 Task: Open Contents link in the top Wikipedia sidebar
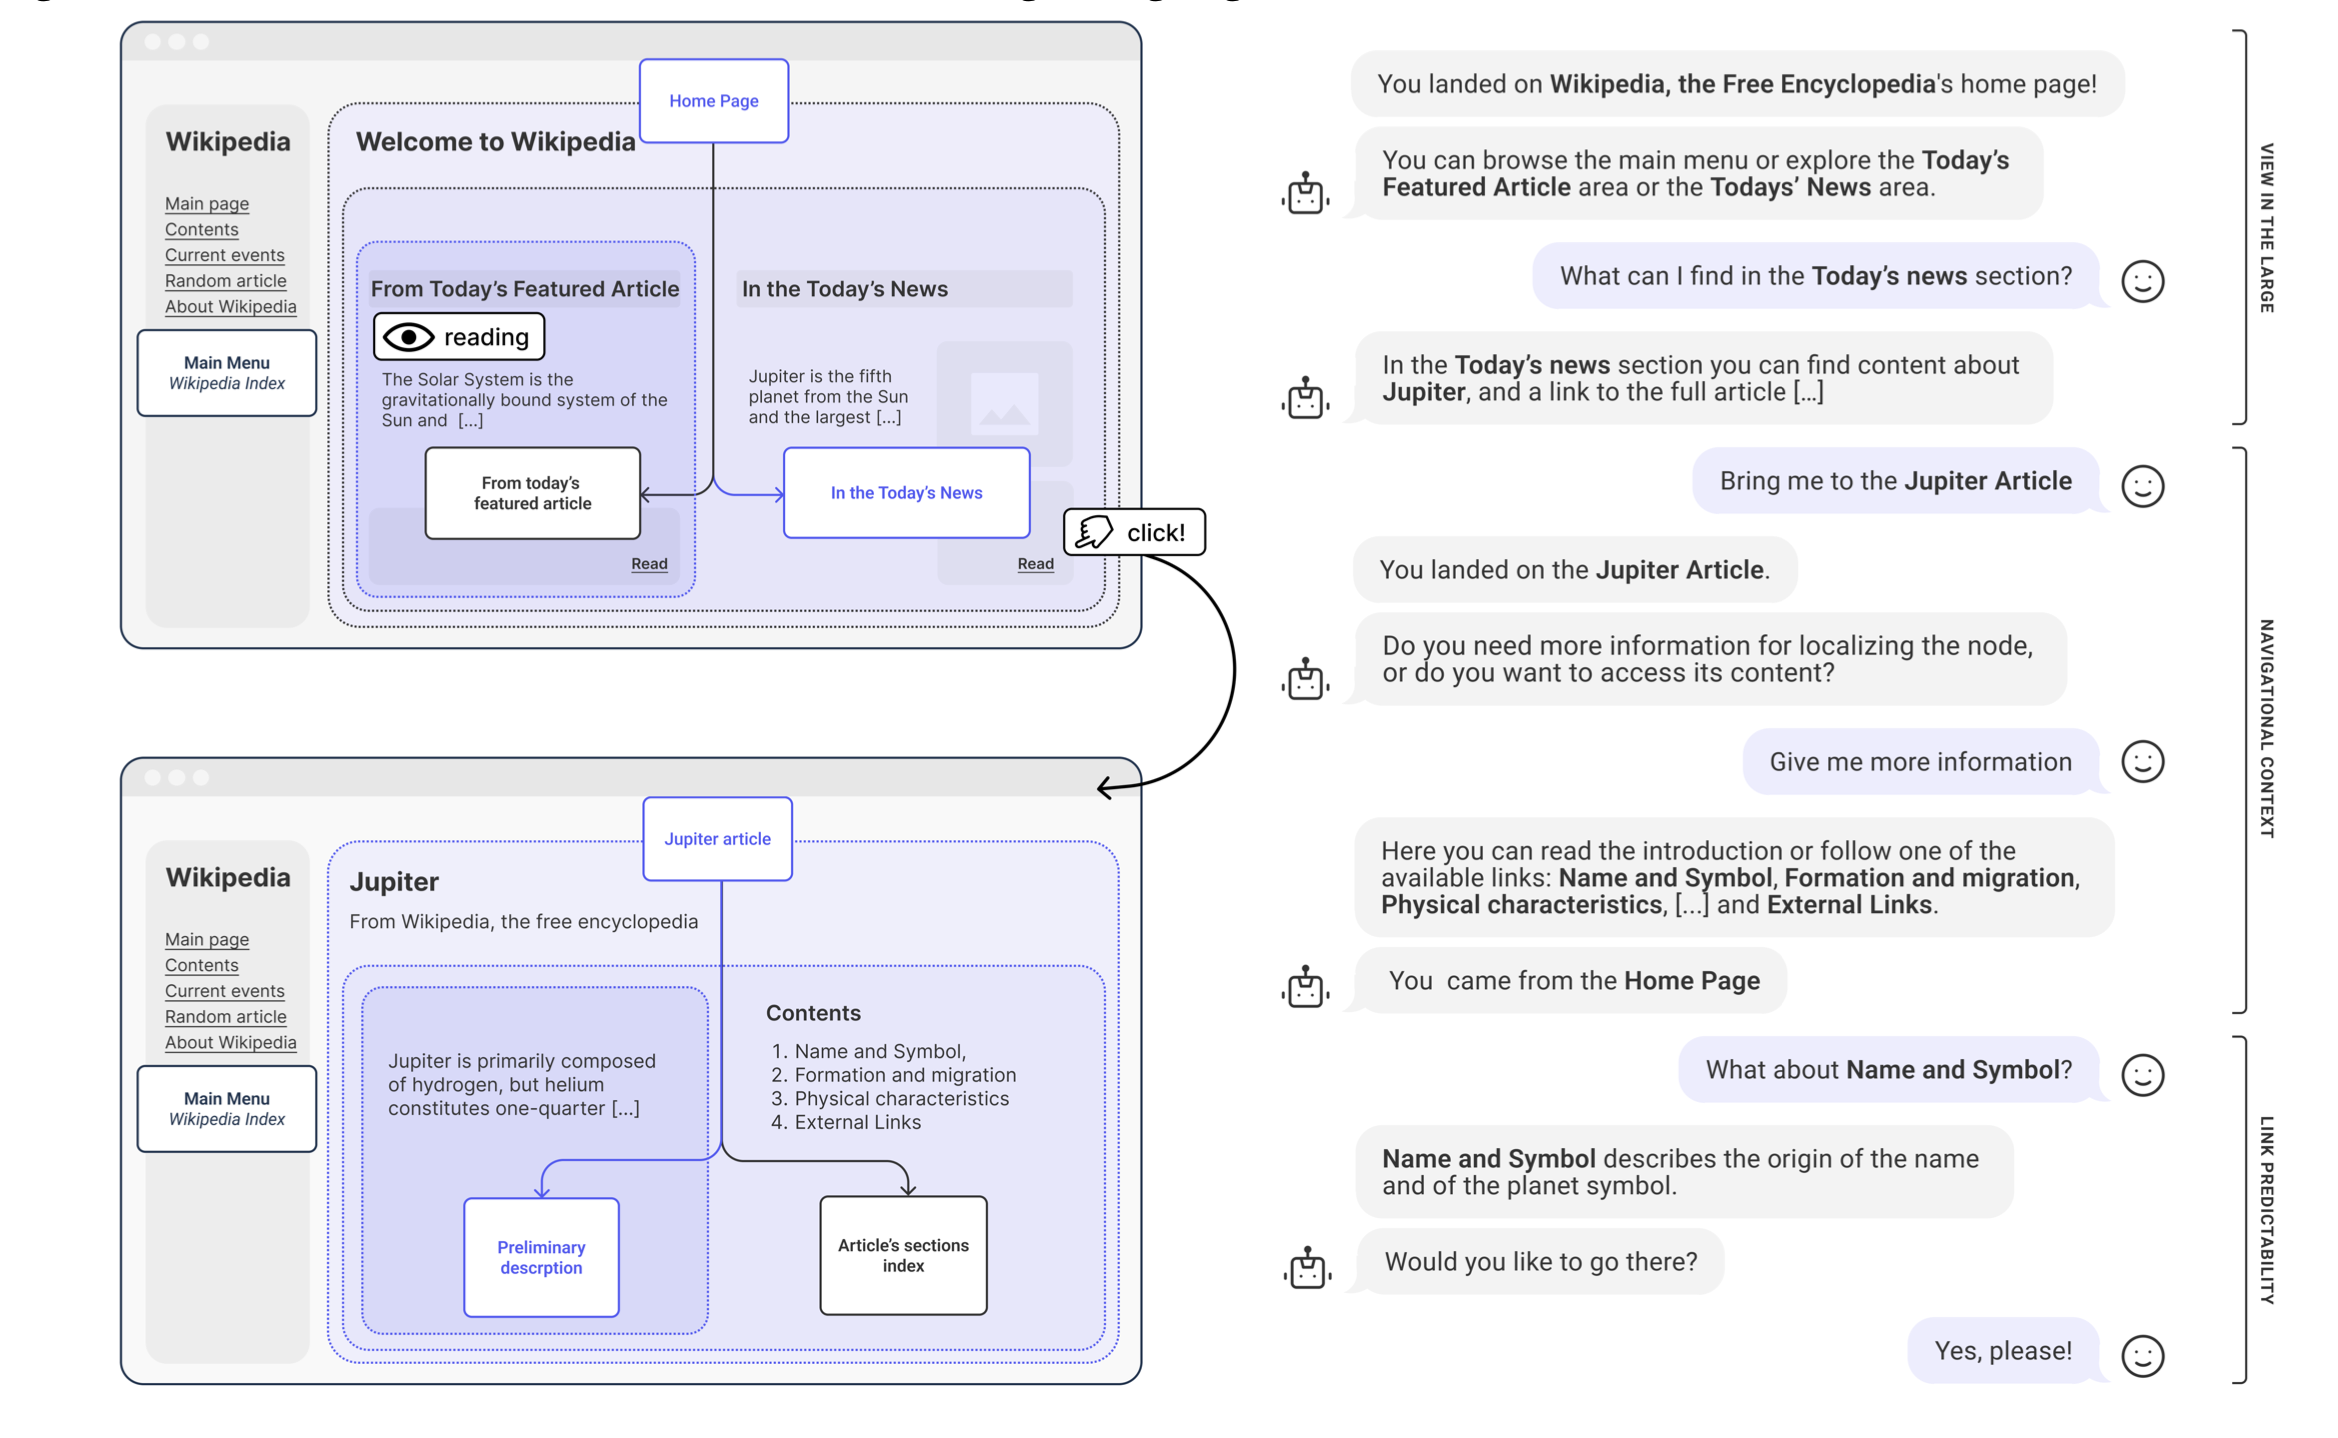pos(202,229)
